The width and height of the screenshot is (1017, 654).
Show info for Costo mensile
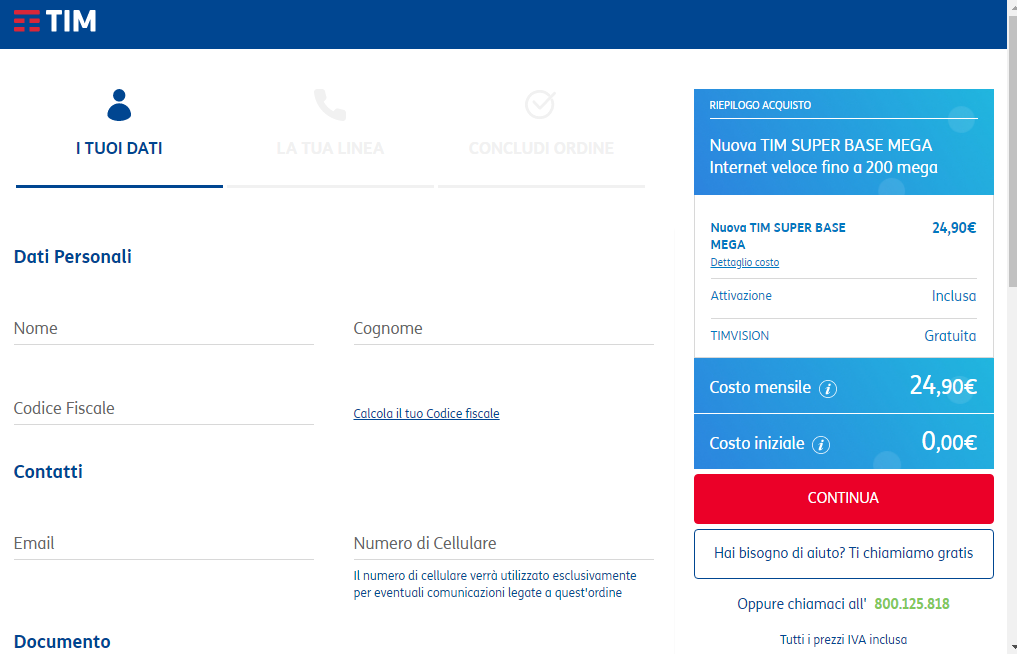pos(828,389)
